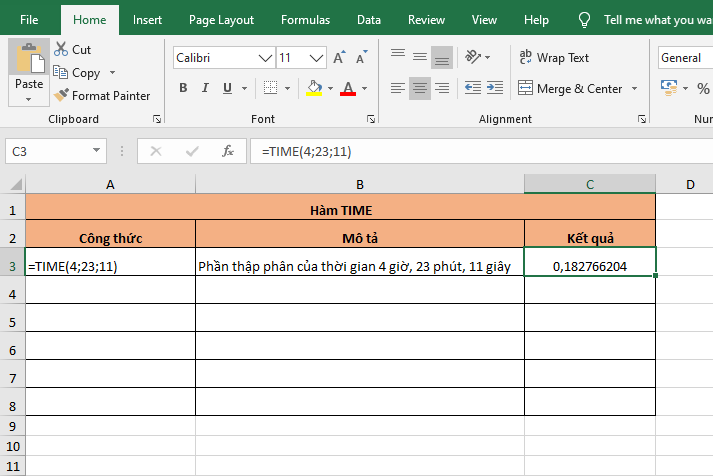
Task: Open the File tab
Action: tap(29, 20)
